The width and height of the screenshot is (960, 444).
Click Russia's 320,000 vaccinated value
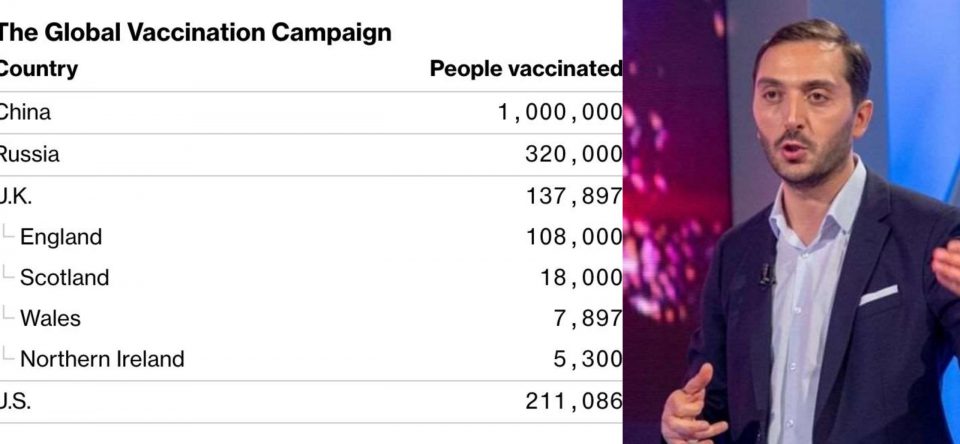point(574,154)
